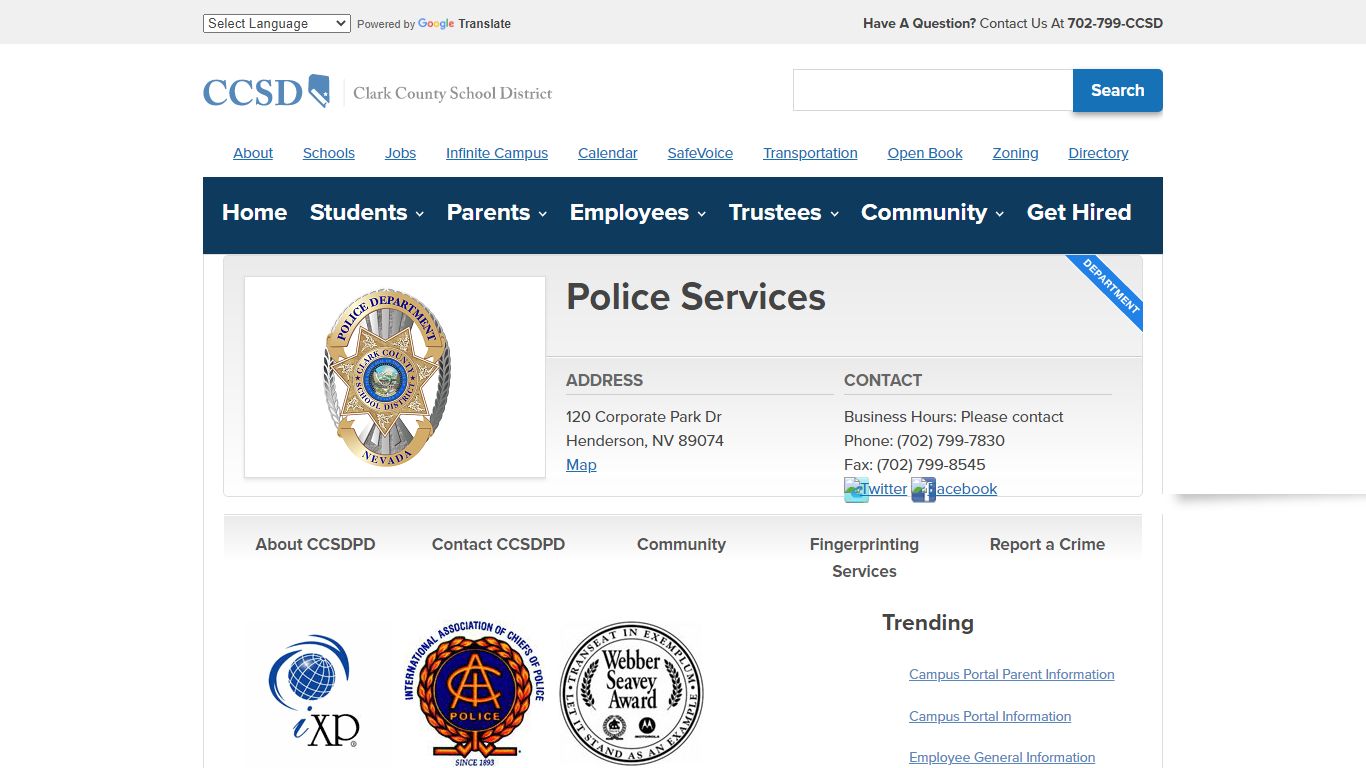Viewport: 1366px width, 768px height.
Task: Open the address Map link
Action: [x=581, y=465]
